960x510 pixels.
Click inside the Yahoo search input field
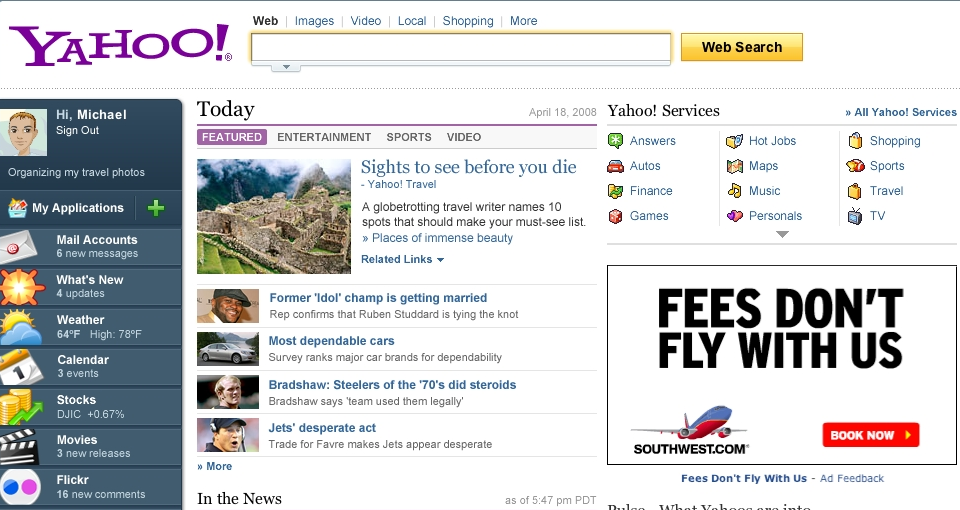coord(461,48)
